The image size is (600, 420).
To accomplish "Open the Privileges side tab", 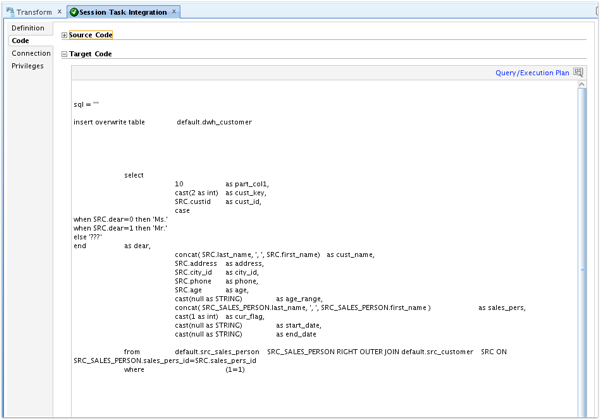I will (28, 66).
